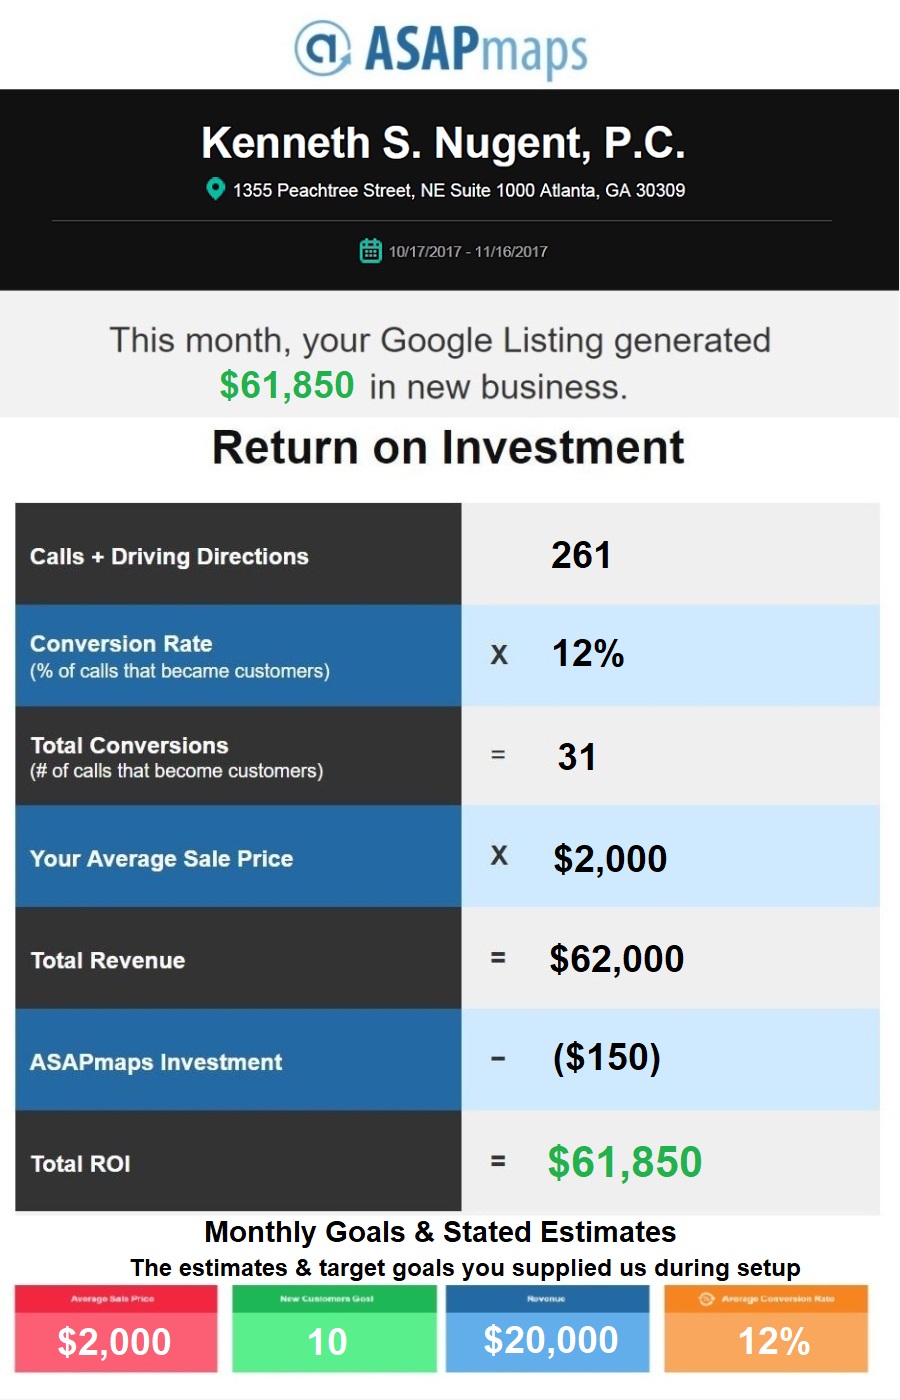Click the green $61,850 new business amount
Screen dimensions: 900x1400
click(x=287, y=385)
